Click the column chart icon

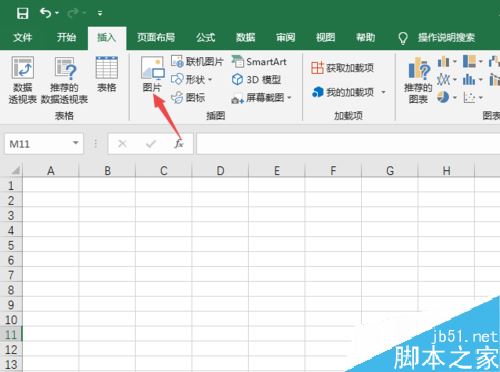[x=444, y=61]
